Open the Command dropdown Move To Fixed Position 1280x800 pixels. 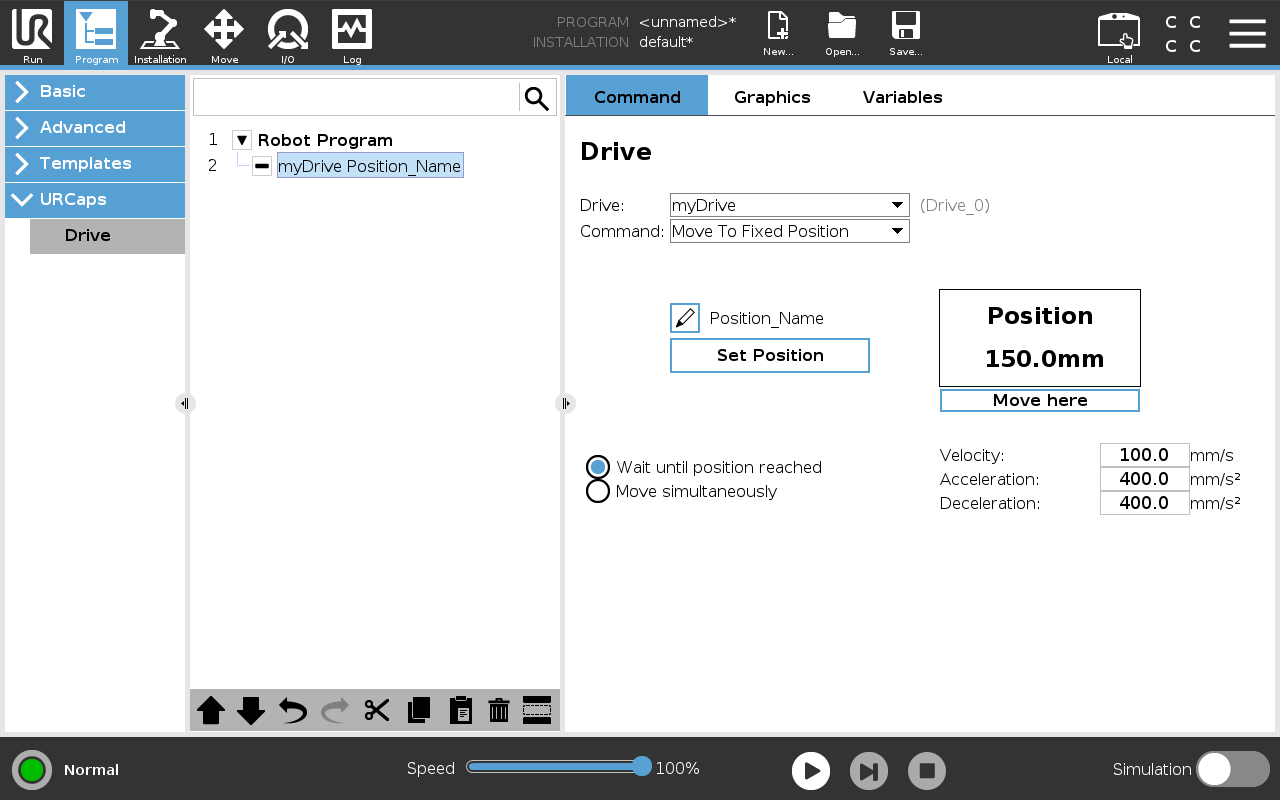tap(789, 231)
